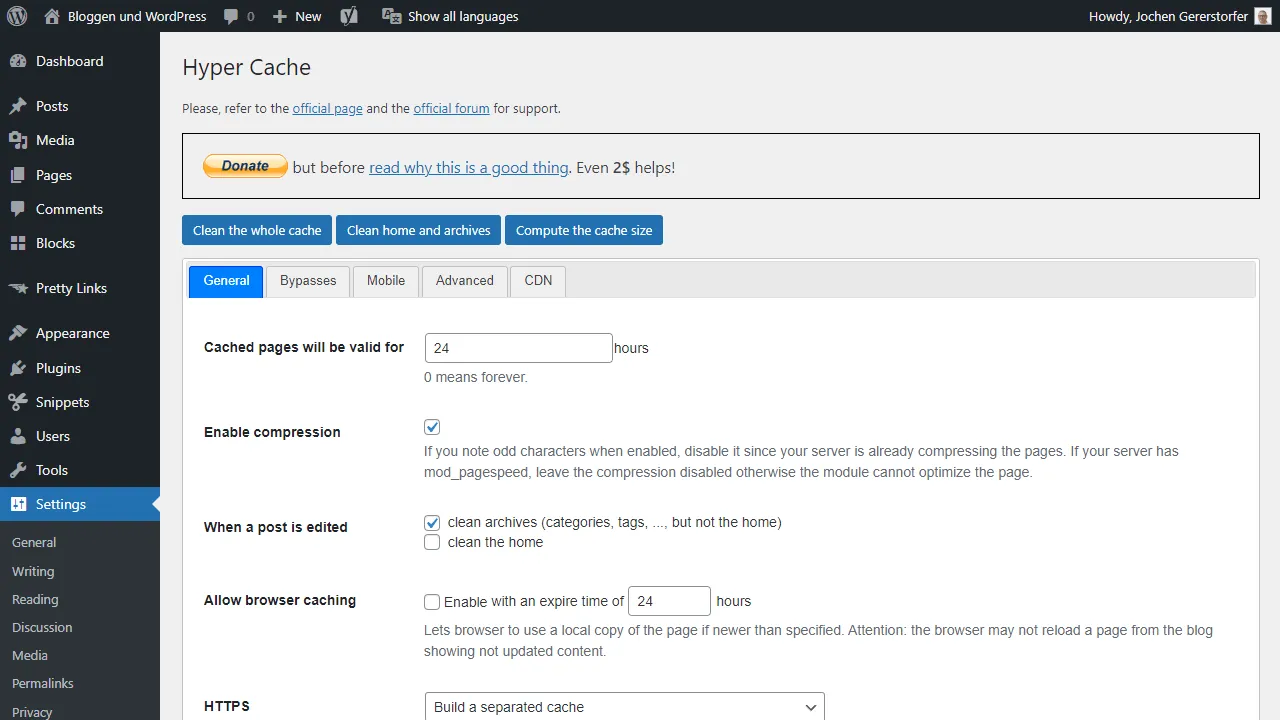Screen dimensions: 1280x720
Task: Click Clean home and archives button
Action: click(x=418, y=230)
